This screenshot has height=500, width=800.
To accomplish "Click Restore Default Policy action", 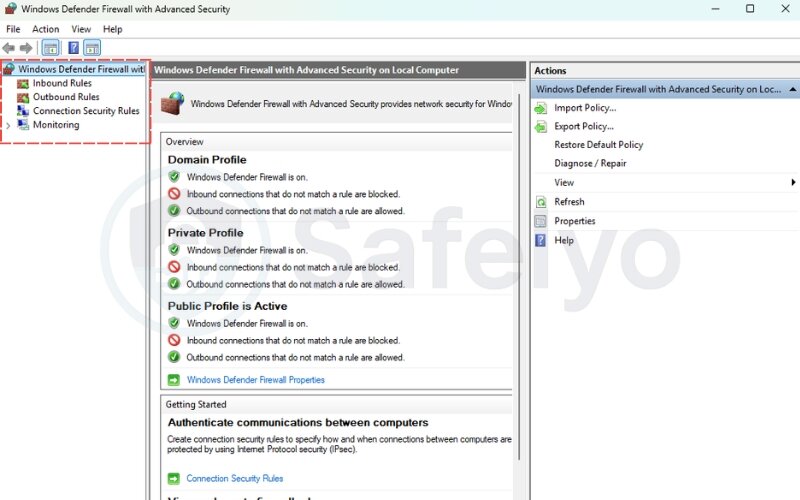I will (x=598, y=145).
